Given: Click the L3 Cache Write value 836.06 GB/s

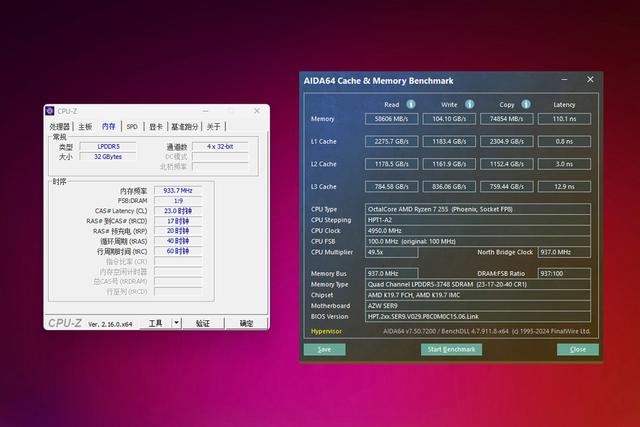Looking at the screenshot, I should point(449,187).
